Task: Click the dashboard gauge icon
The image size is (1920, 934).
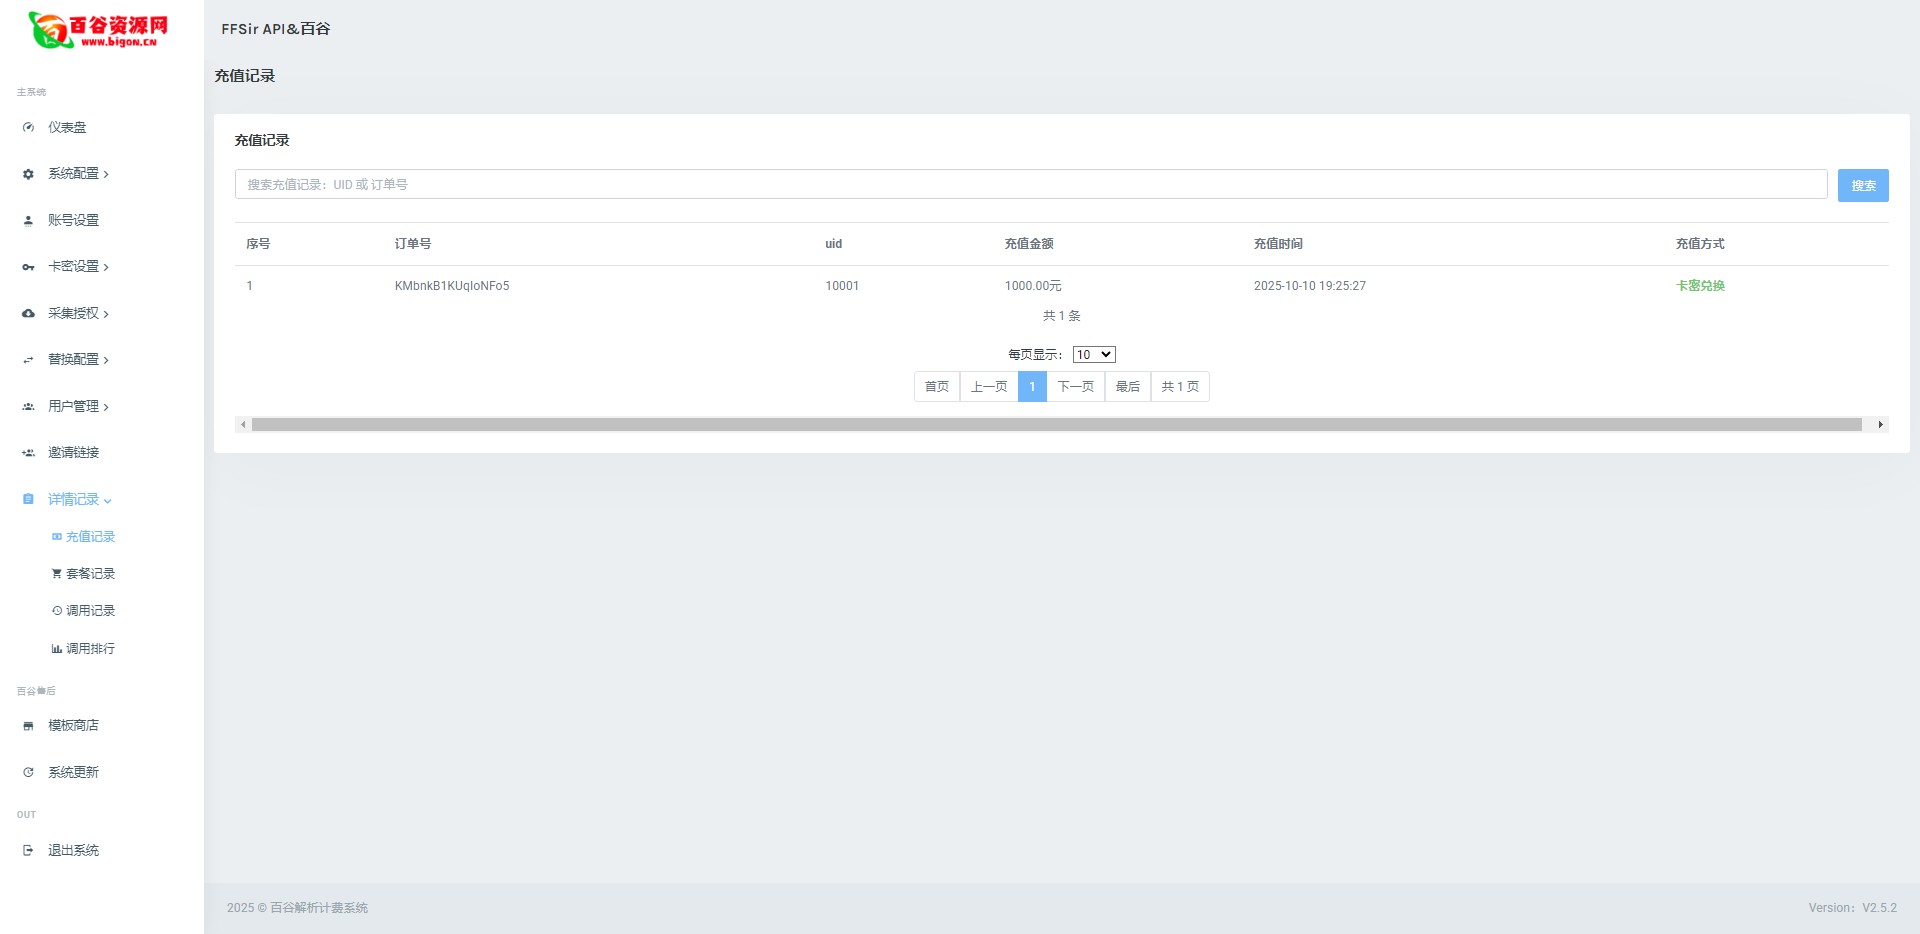Action: 28,128
